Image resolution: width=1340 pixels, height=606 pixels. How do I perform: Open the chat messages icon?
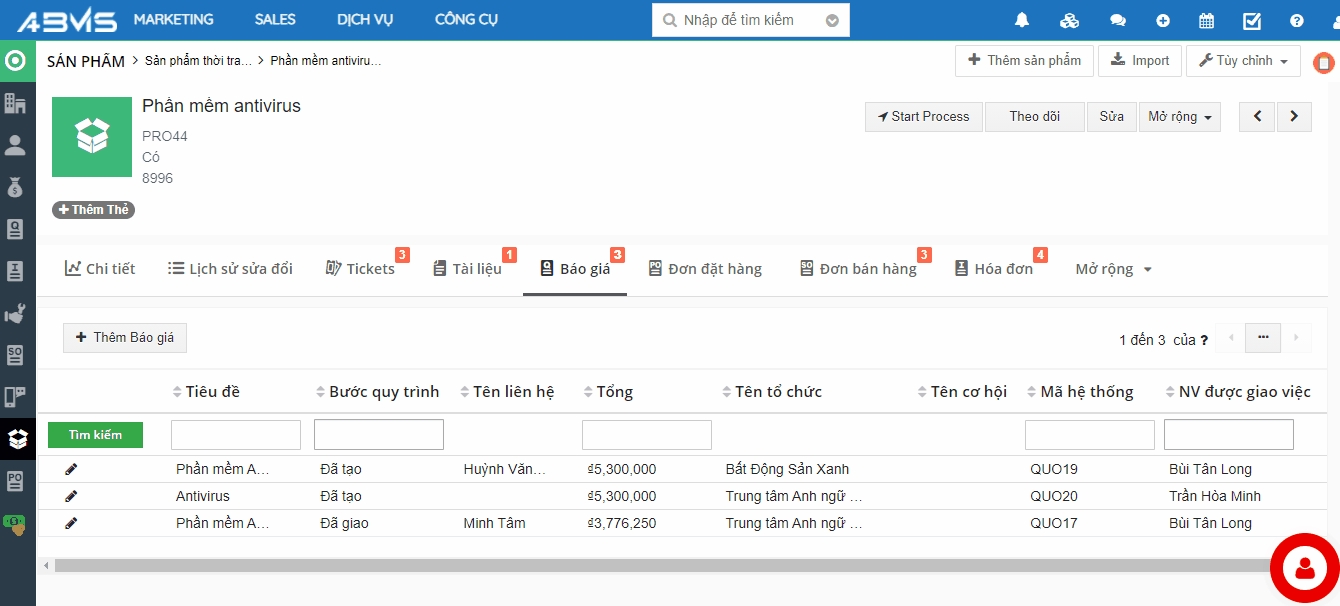pyautogui.click(x=1117, y=20)
